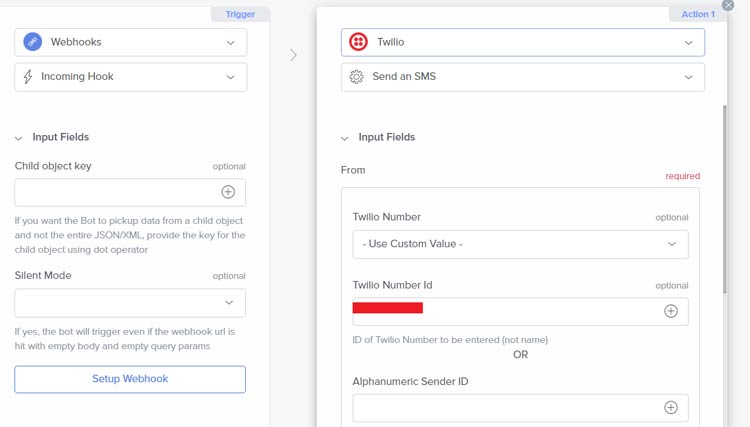Viewport: 750px width, 427px height.
Task: Click the 'Child object key' label
Action: [x=53, y=166]
